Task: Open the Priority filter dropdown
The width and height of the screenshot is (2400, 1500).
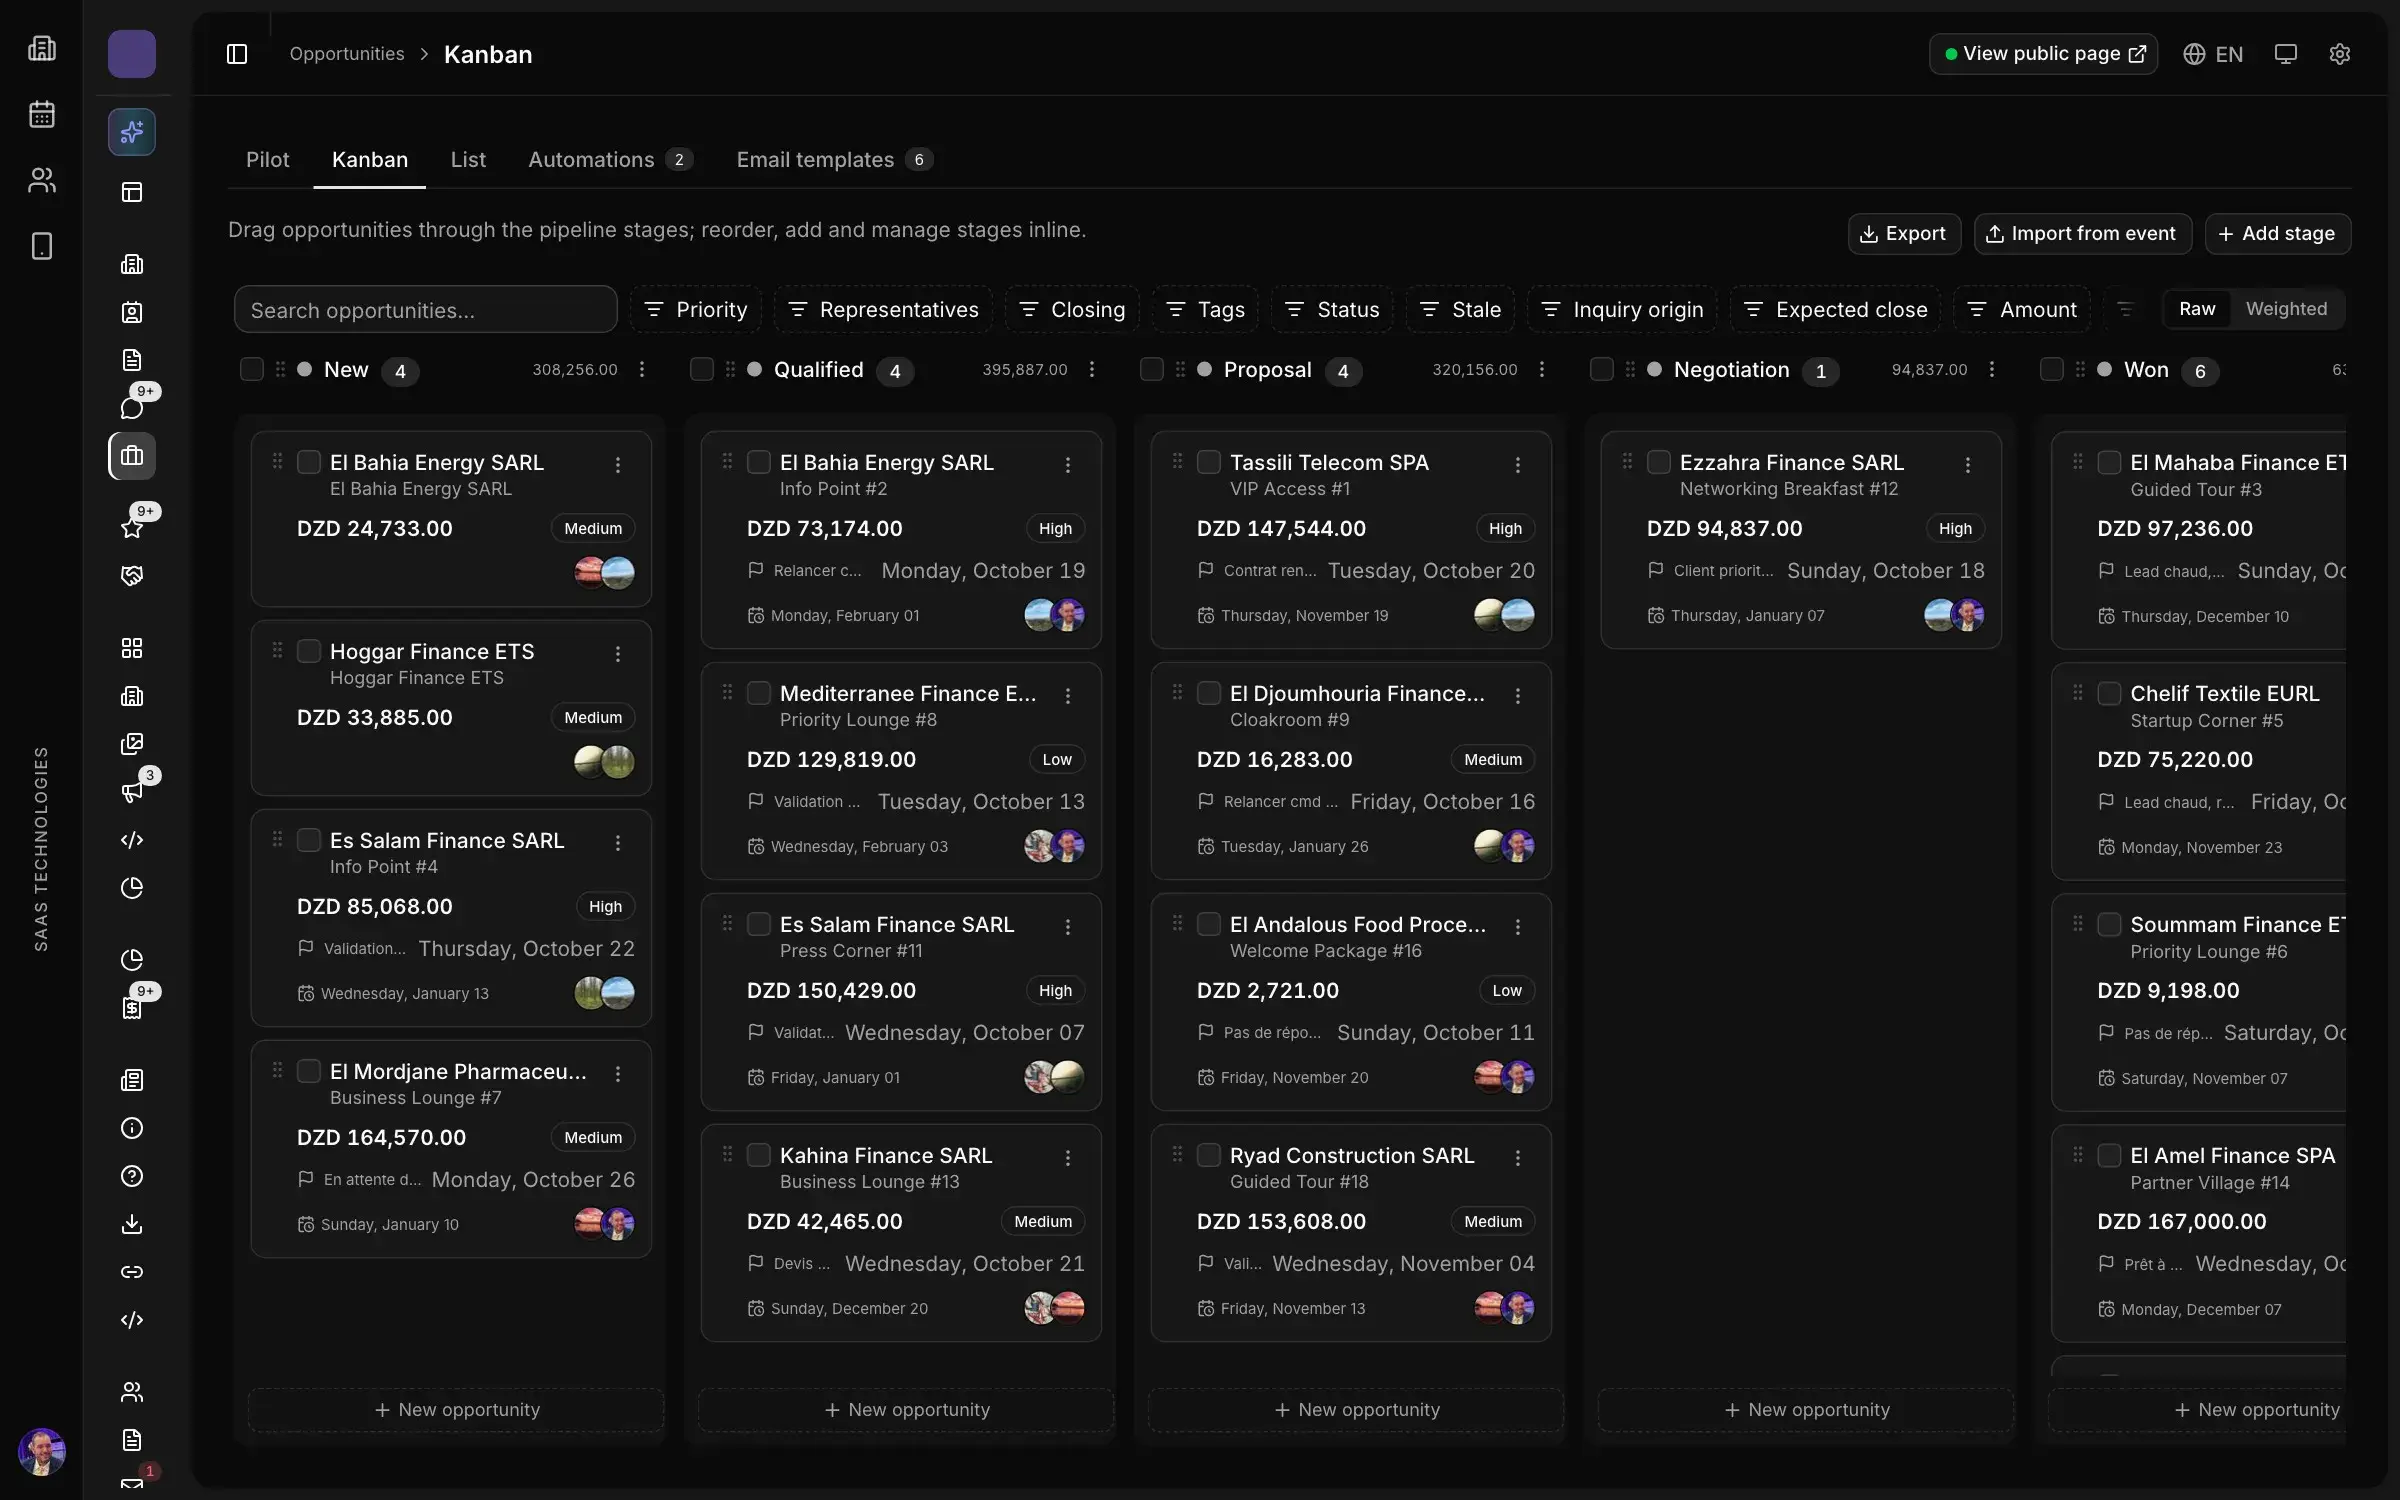Action: tap(696, 310)
